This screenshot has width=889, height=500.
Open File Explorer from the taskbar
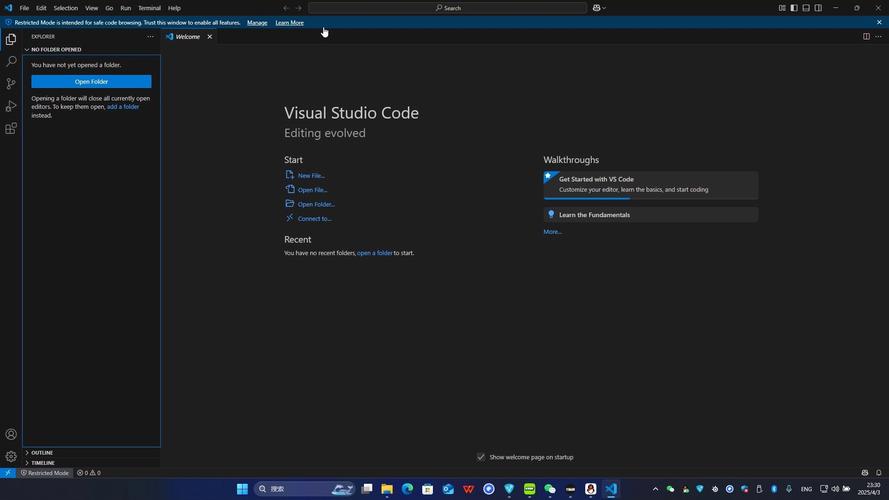[387, 489]
